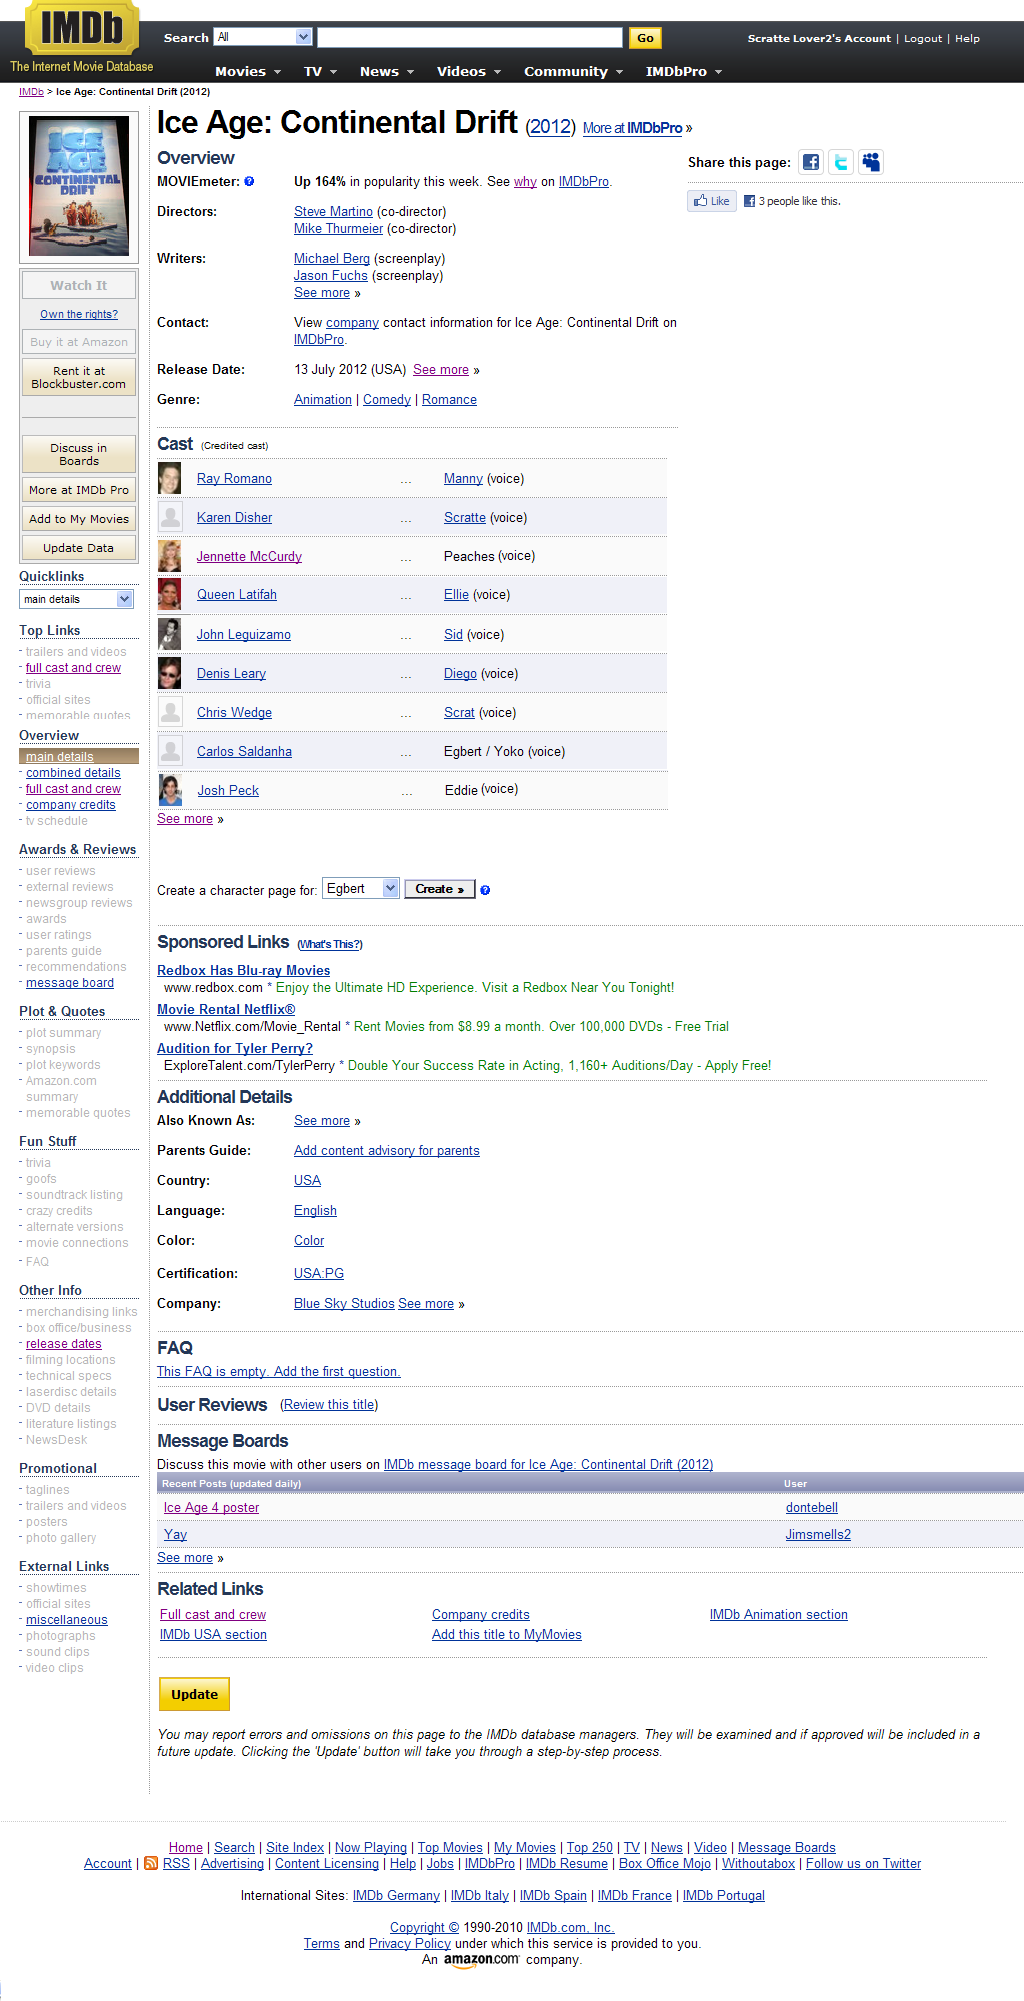1024x2001 pixels.
Task: Click the Create character page button
Action: [440, 889]
